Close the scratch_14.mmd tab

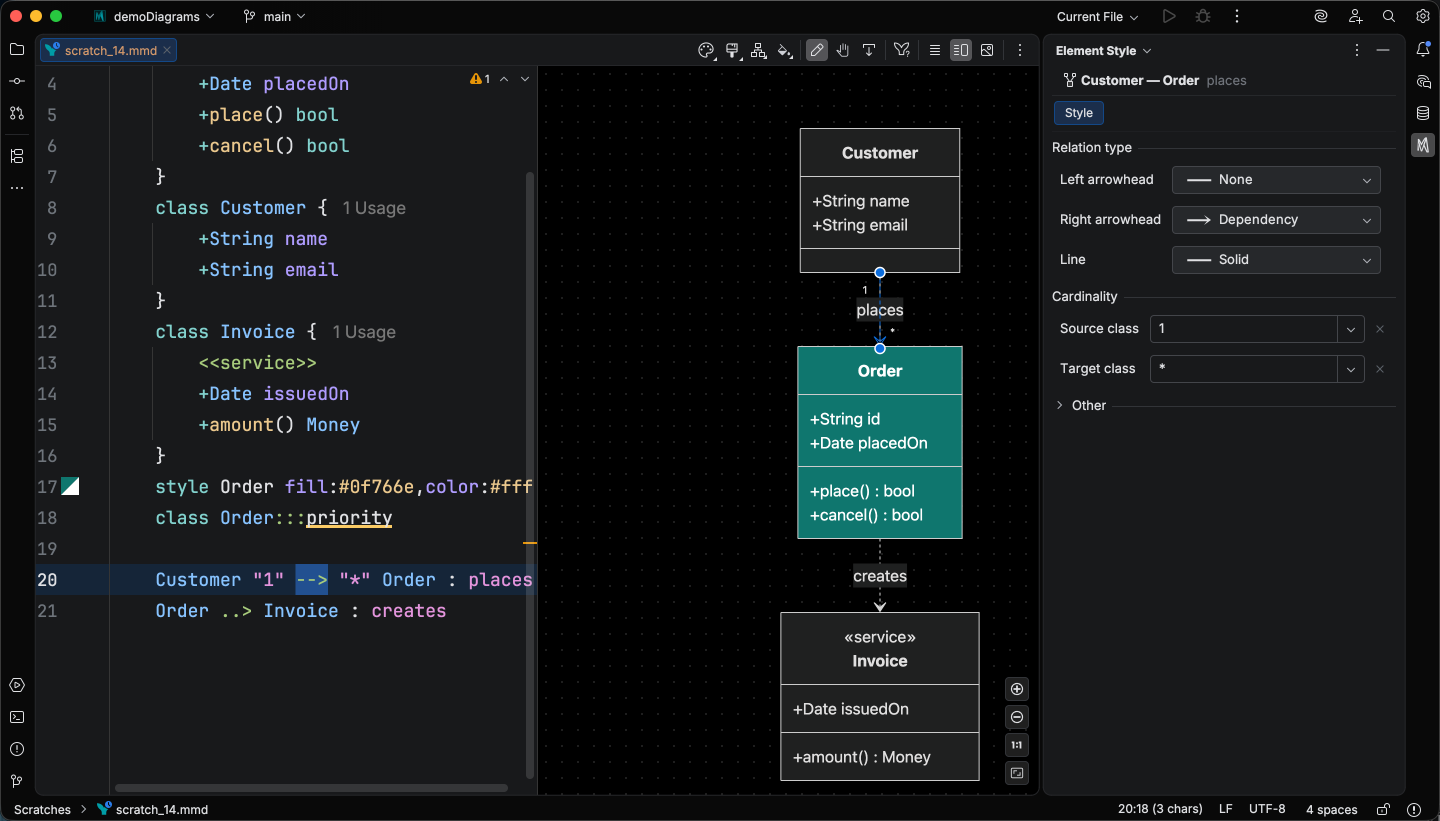[x=167, y=50]
